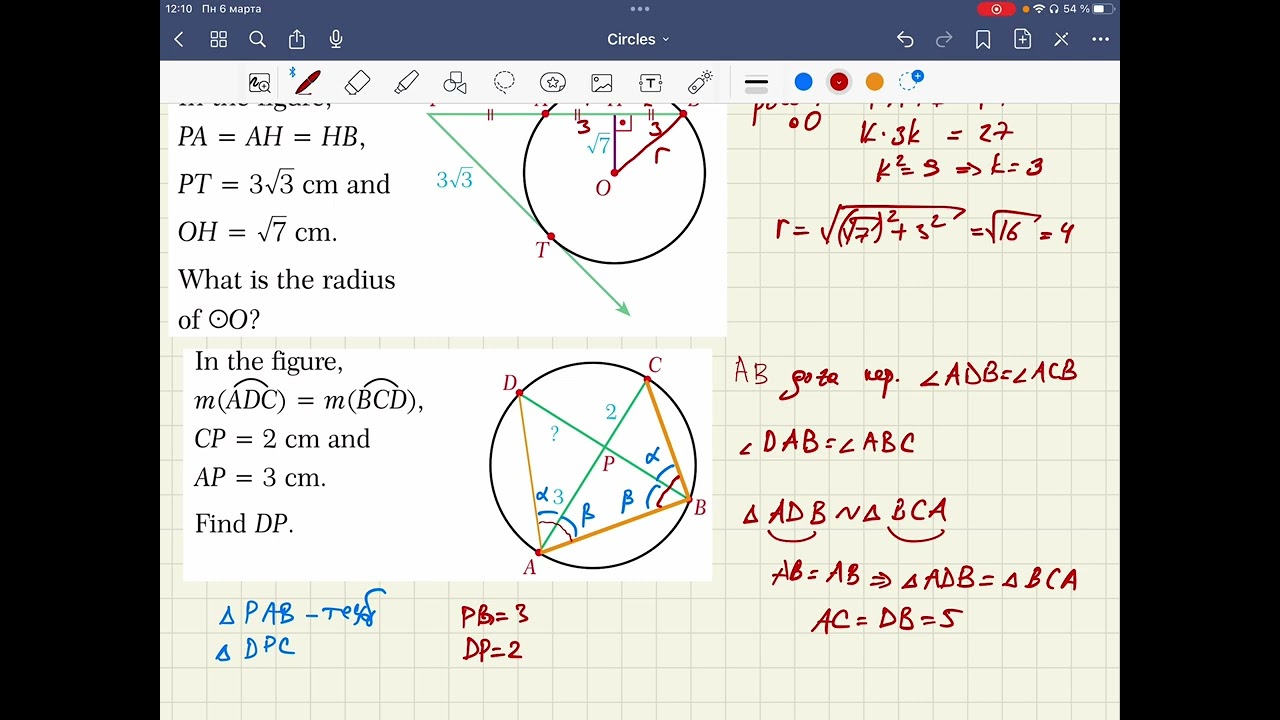This screenshot has width=1280, height=720.
Task: Tap point label P in the lower figure
Action: [x=607, y=463]
